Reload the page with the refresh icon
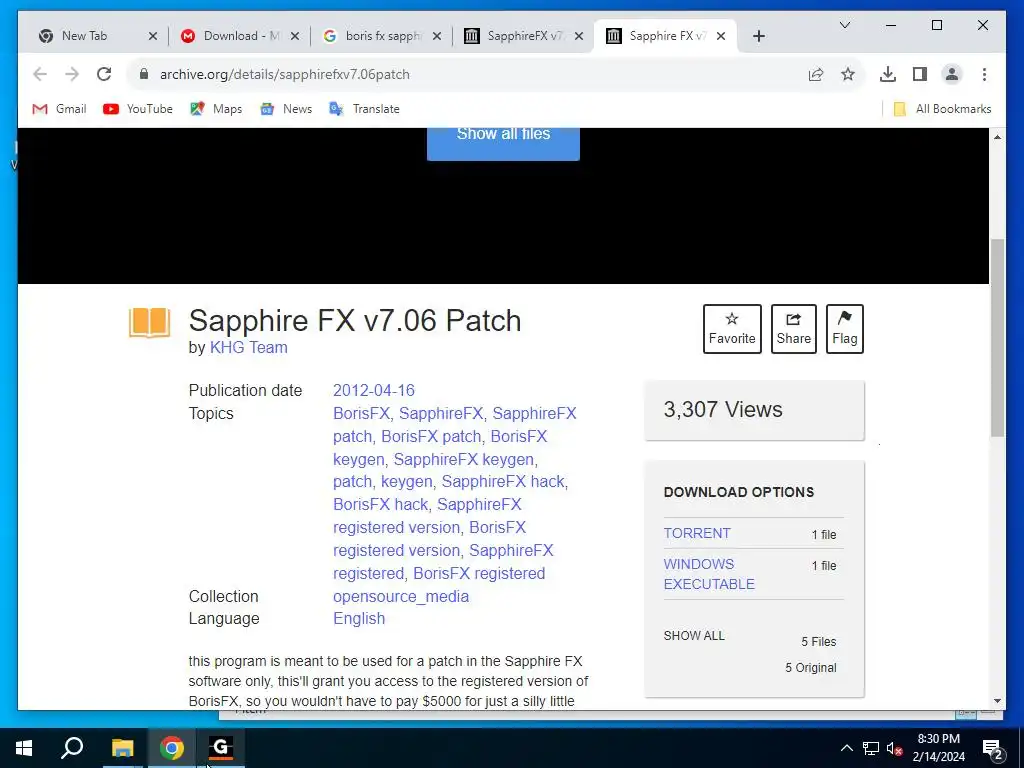The height and width of the screenshot is (768, 1024). pos(104,74)
